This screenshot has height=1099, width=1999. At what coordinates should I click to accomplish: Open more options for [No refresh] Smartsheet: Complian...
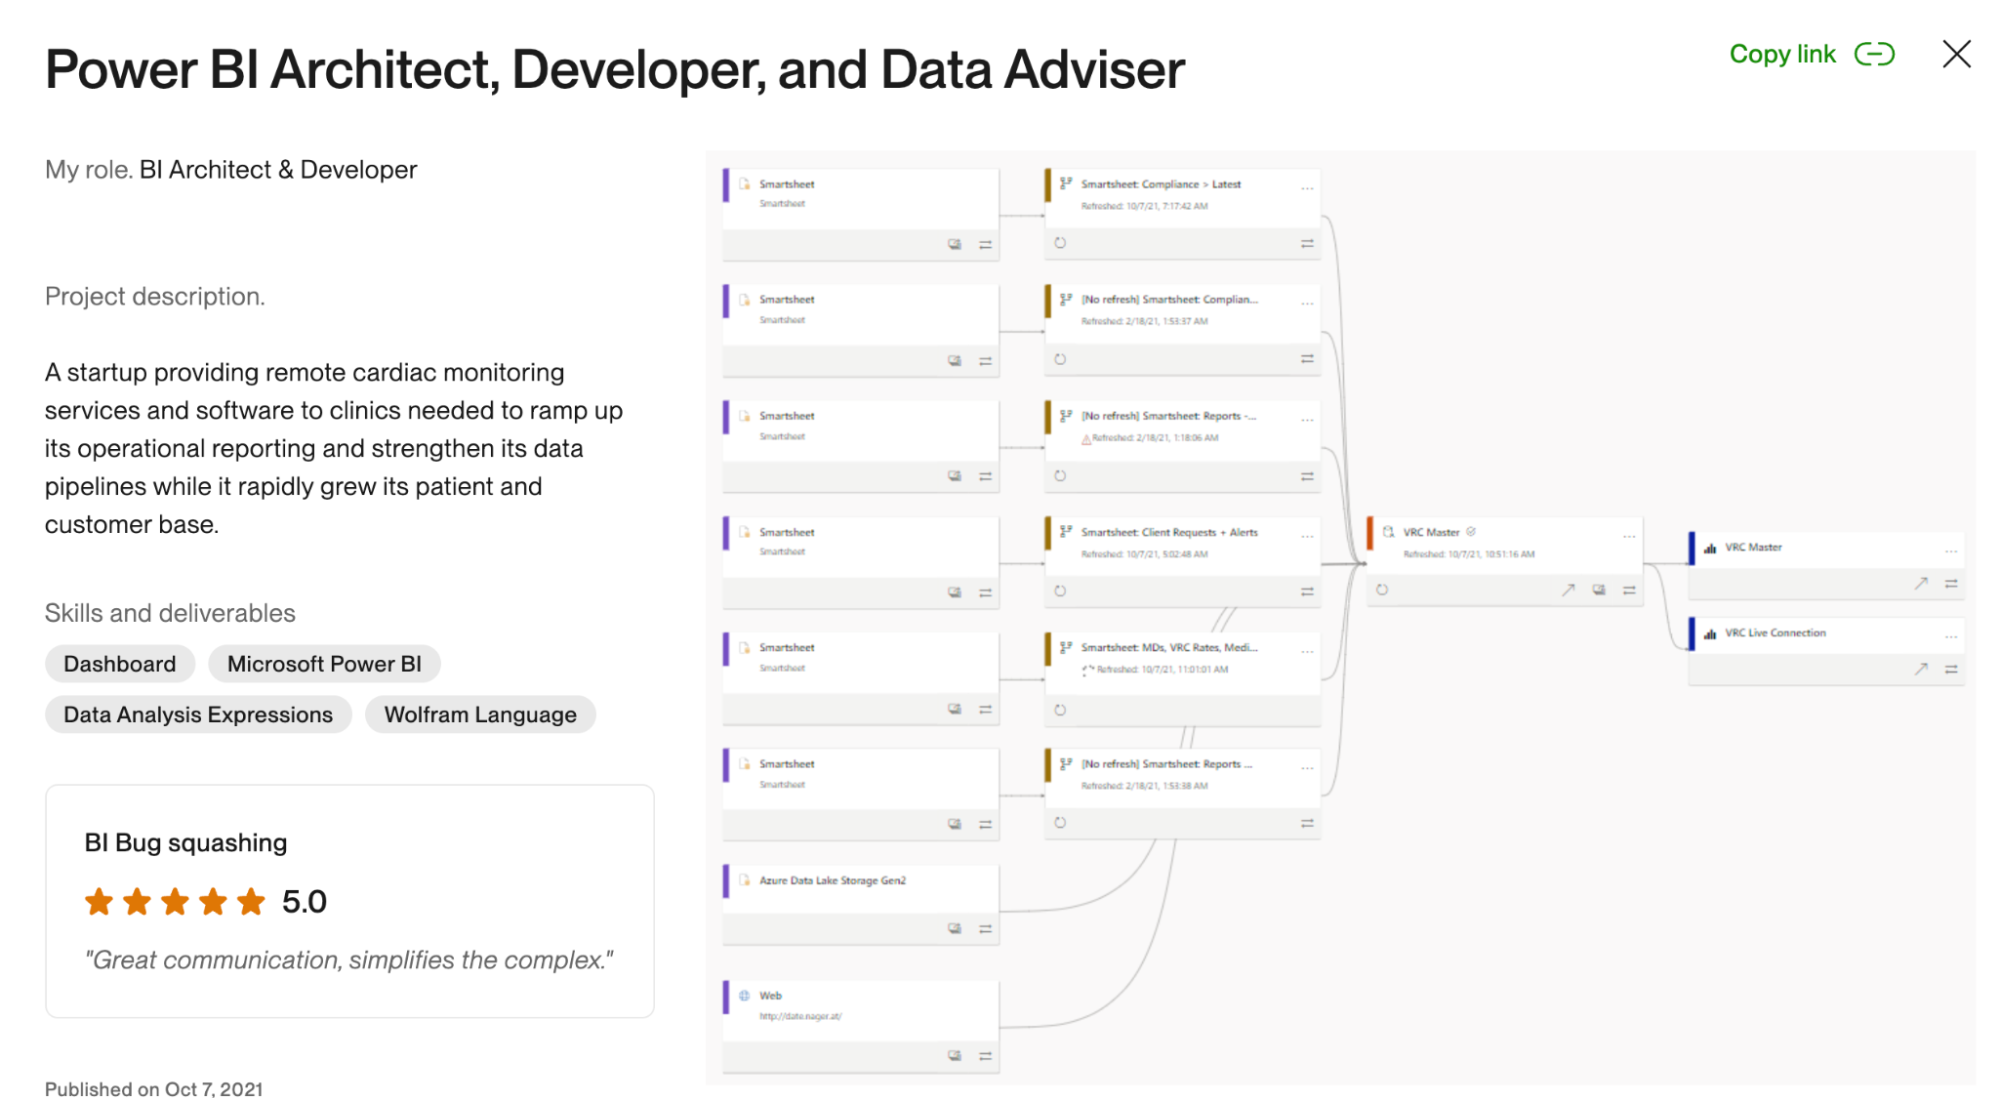1306,303
